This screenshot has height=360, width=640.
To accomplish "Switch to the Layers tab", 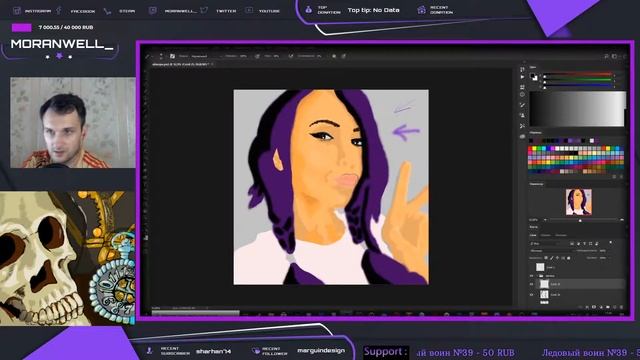I will tap(533, 235).
